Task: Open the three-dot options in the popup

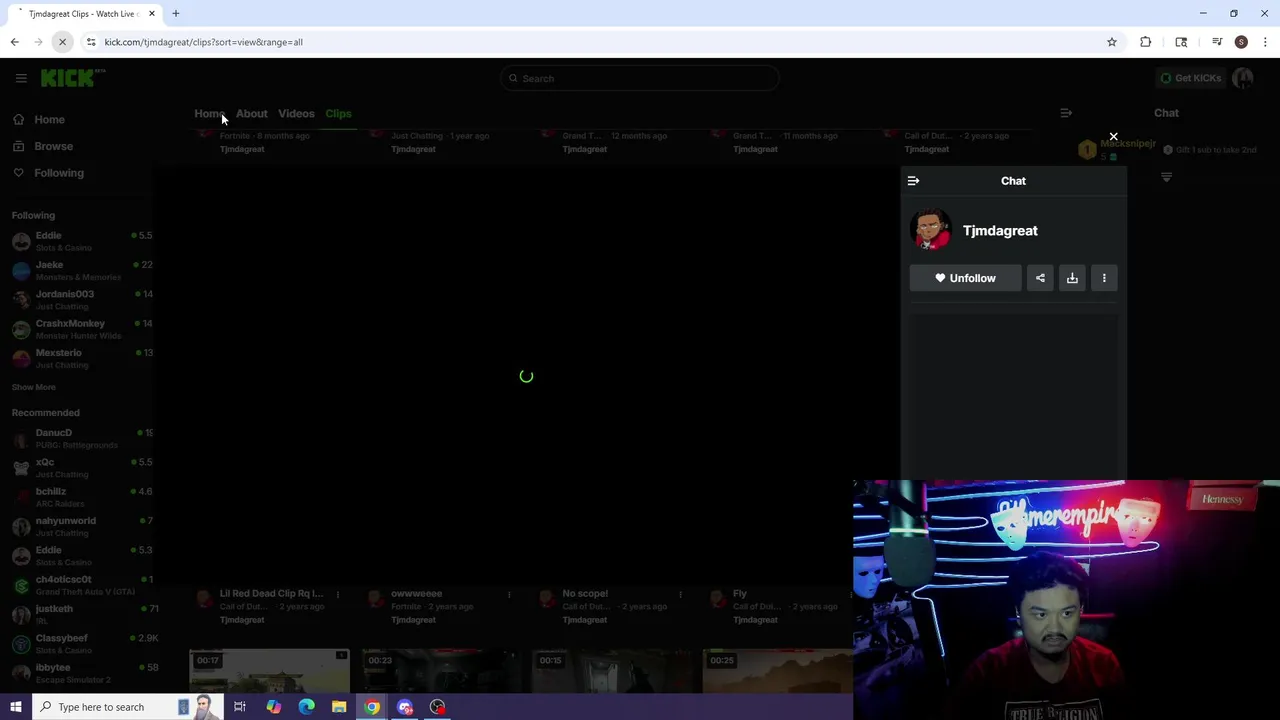Action: [1104, 278]
